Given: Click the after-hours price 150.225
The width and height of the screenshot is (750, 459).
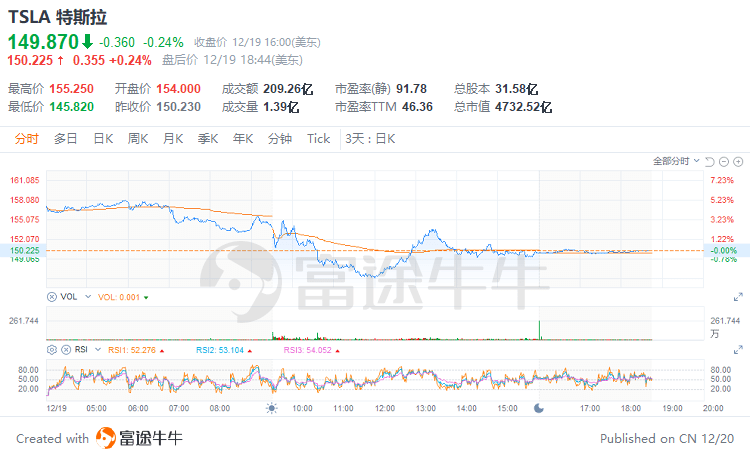Looking at the screenshot, I should pyautogui.click(x=30, y=61).
